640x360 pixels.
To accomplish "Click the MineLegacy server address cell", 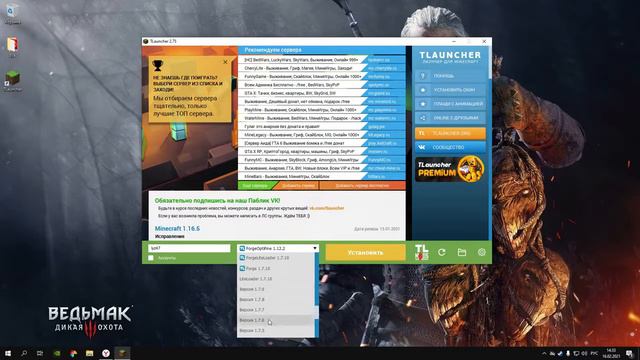I will [384, 135].
